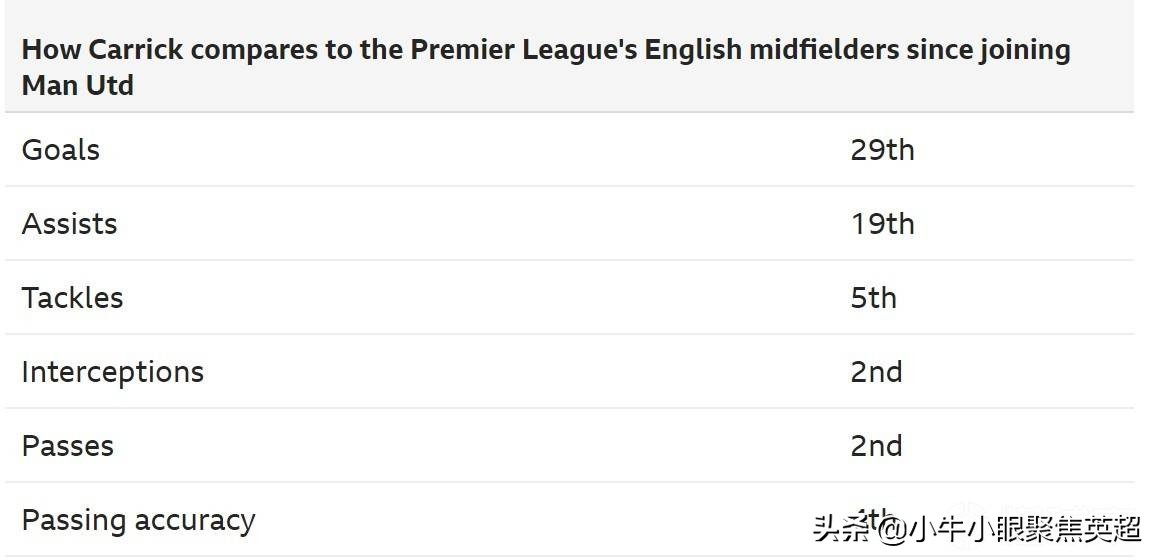Select the "Assists" row label
Image resolution: width=1158 pixels, height=560 pixels.
tap(69, 224)
